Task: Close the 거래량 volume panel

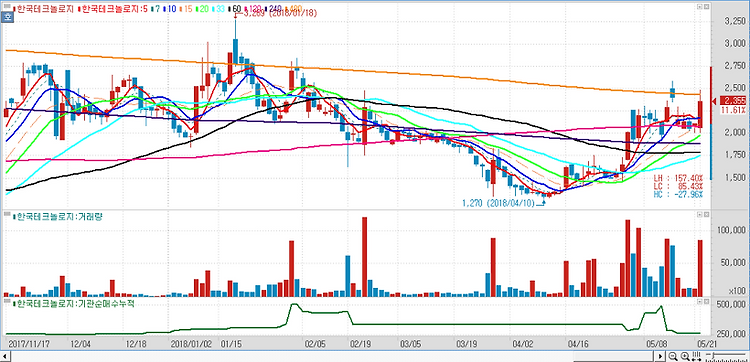Action: (x=706, y=214)
